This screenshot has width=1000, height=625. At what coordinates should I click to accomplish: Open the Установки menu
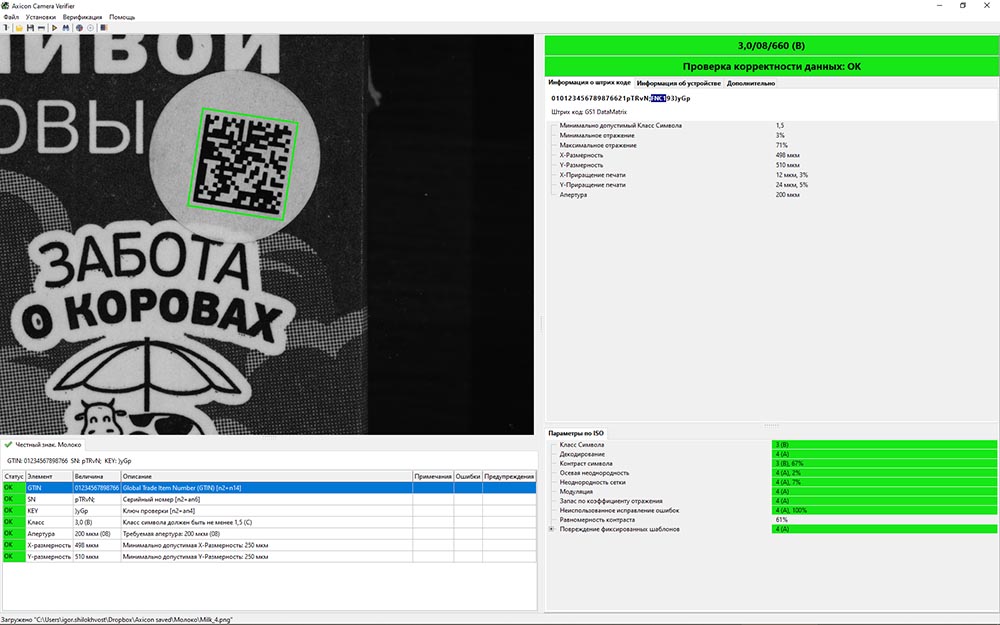(x=41, y=17)
